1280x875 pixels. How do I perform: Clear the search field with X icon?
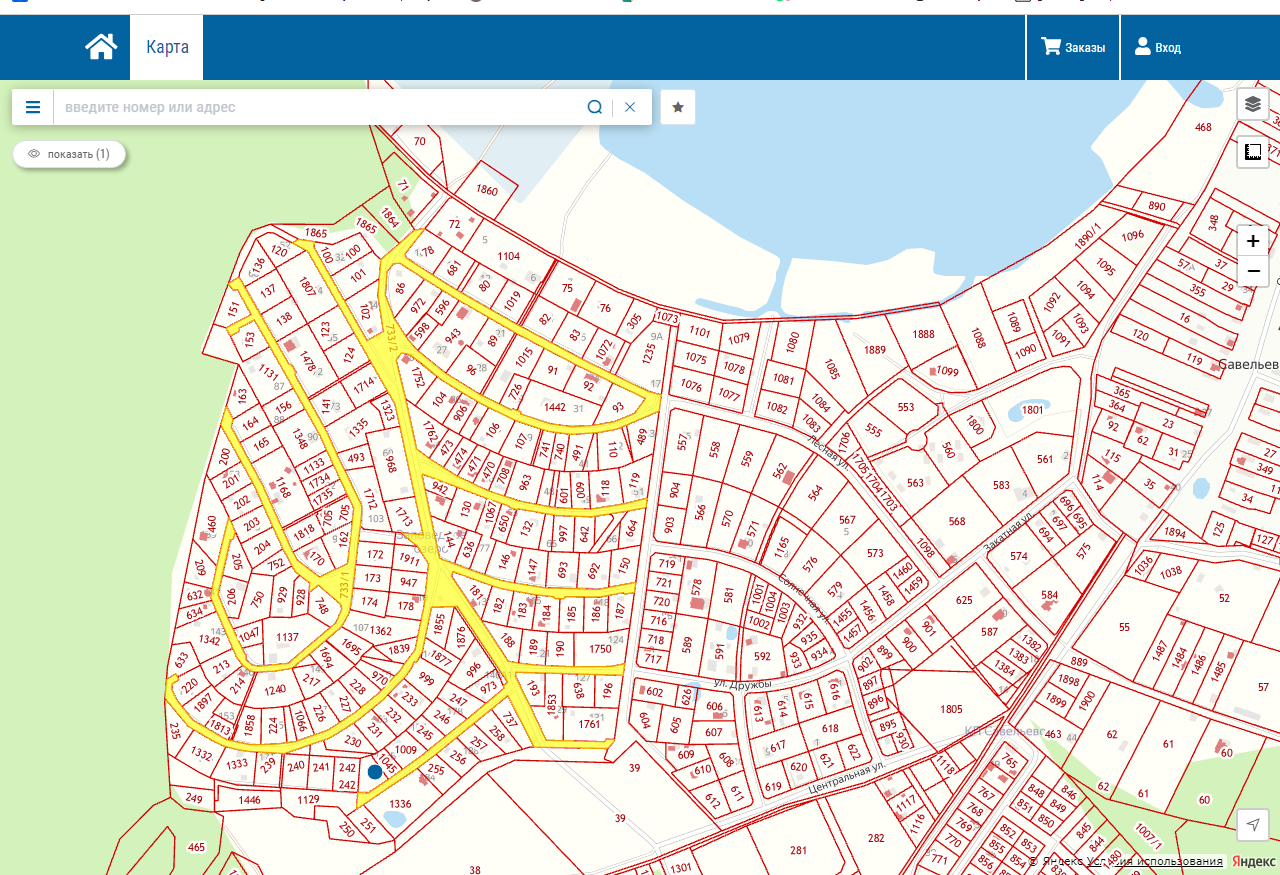(x=630, y=107)
